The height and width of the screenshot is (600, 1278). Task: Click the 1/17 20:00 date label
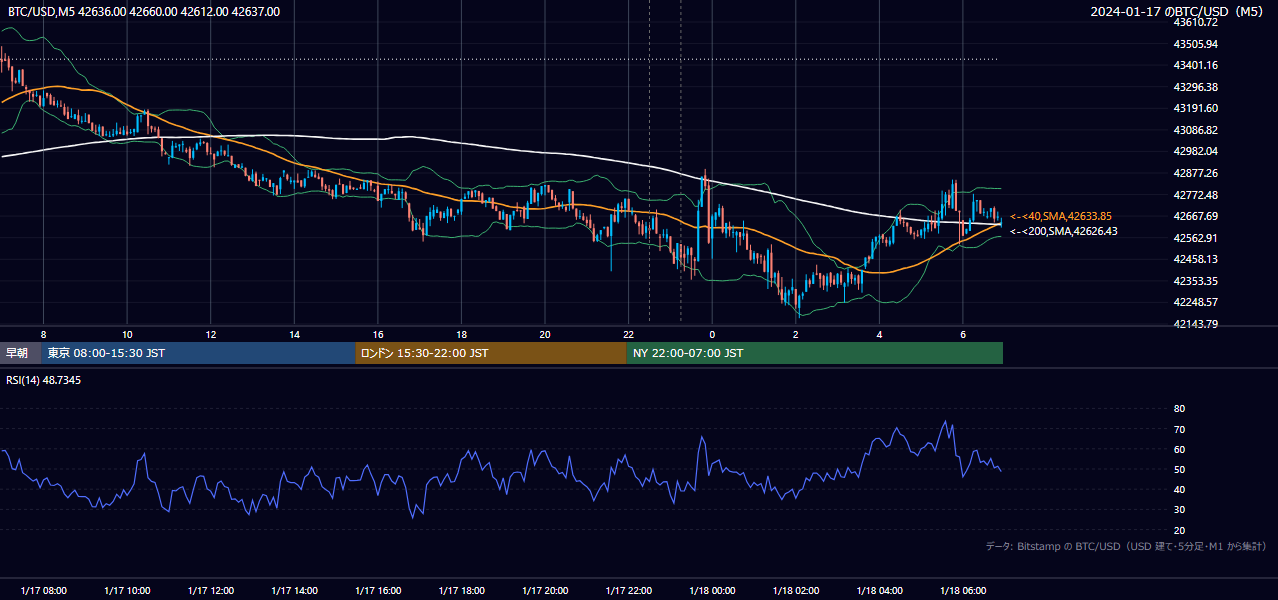[x=545, y=591]
